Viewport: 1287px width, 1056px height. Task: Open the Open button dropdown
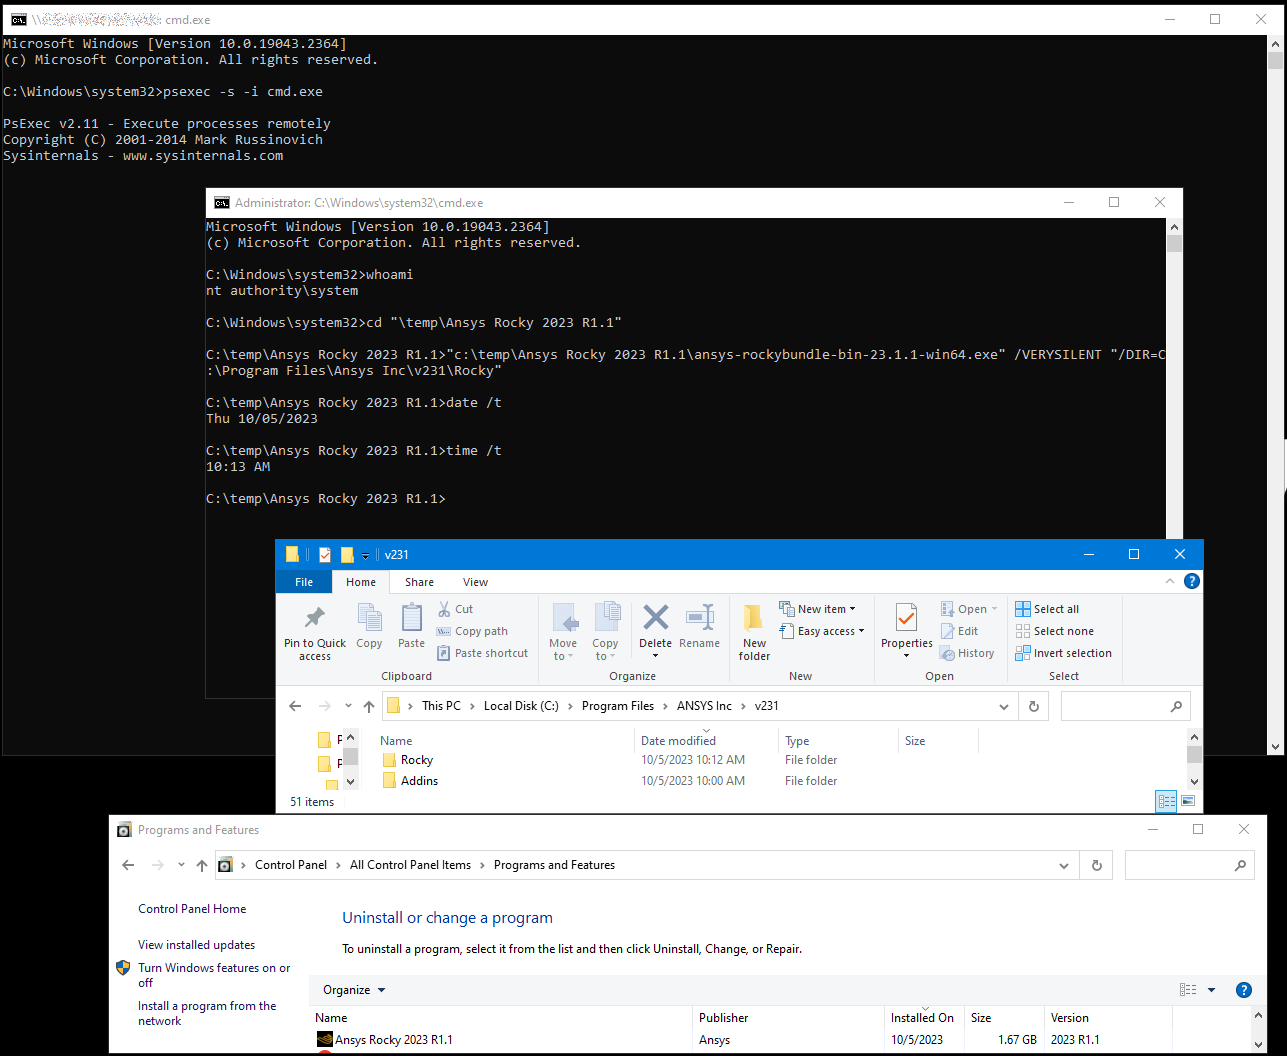968,609
